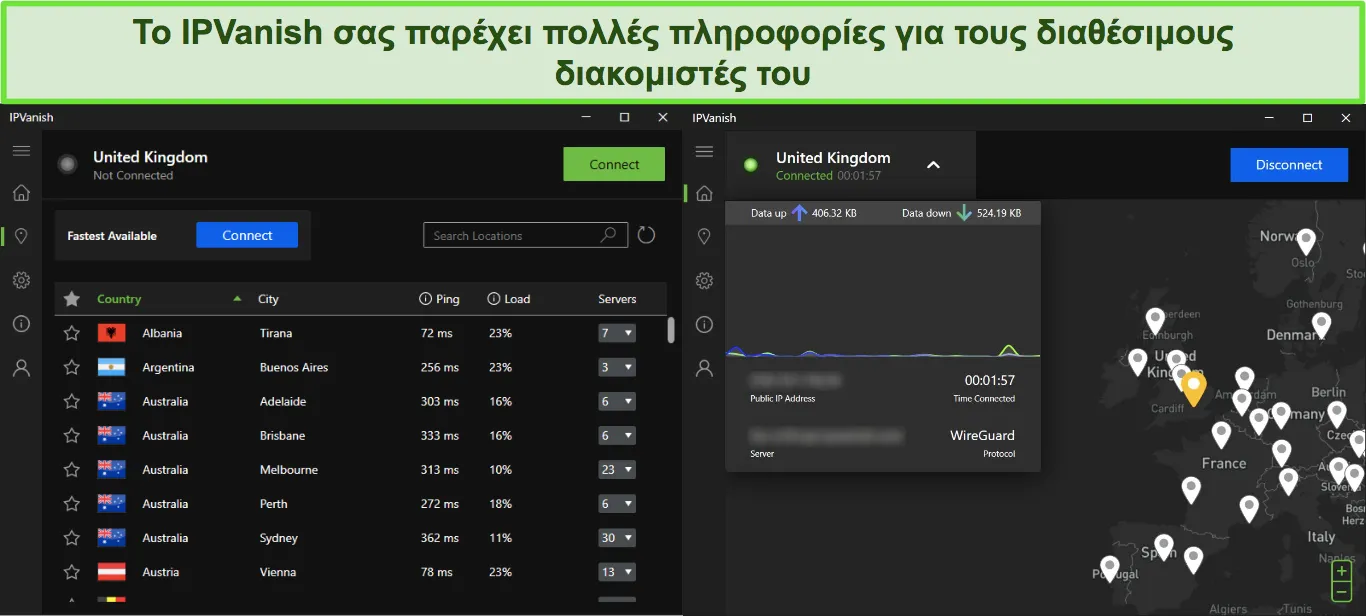Select map pin near Portugal

tap(1109, 569)
